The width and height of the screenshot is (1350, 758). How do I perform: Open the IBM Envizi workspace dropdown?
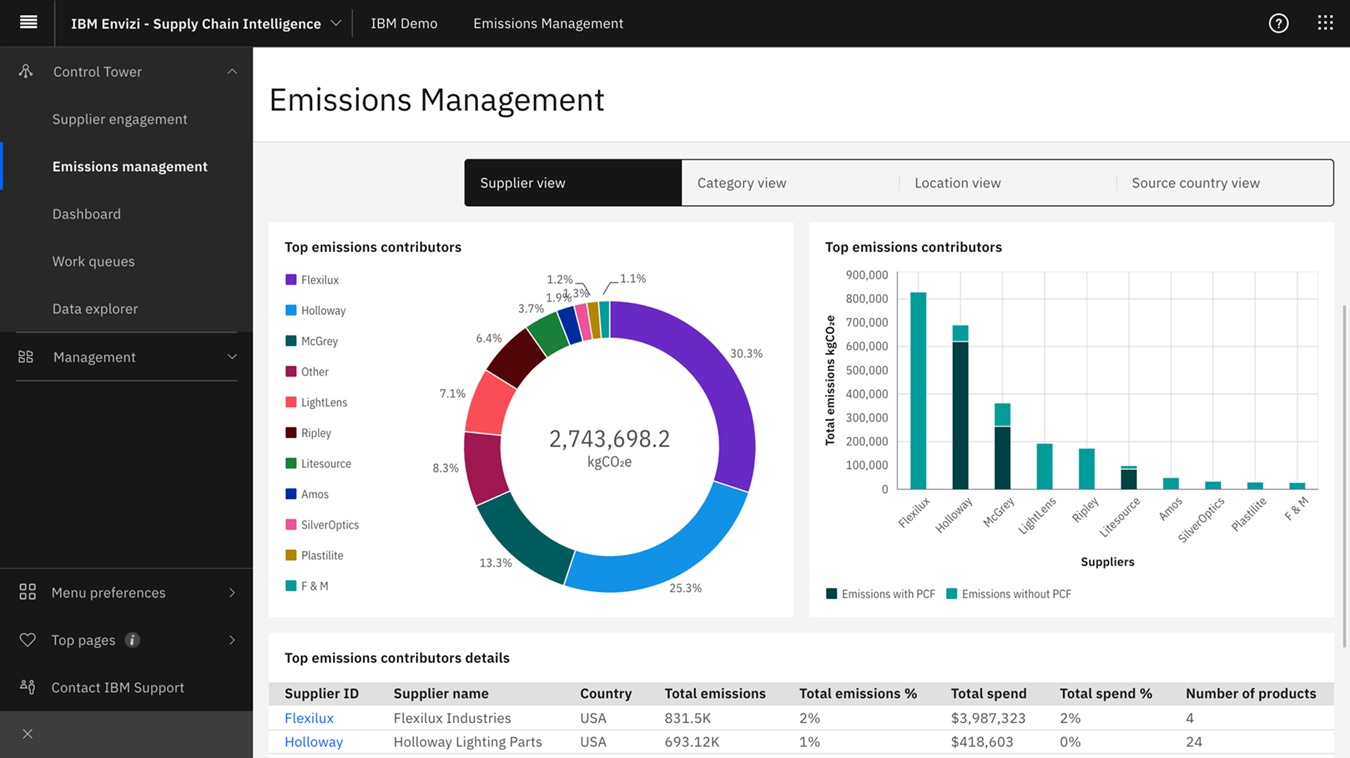click(x=335, y=22)
